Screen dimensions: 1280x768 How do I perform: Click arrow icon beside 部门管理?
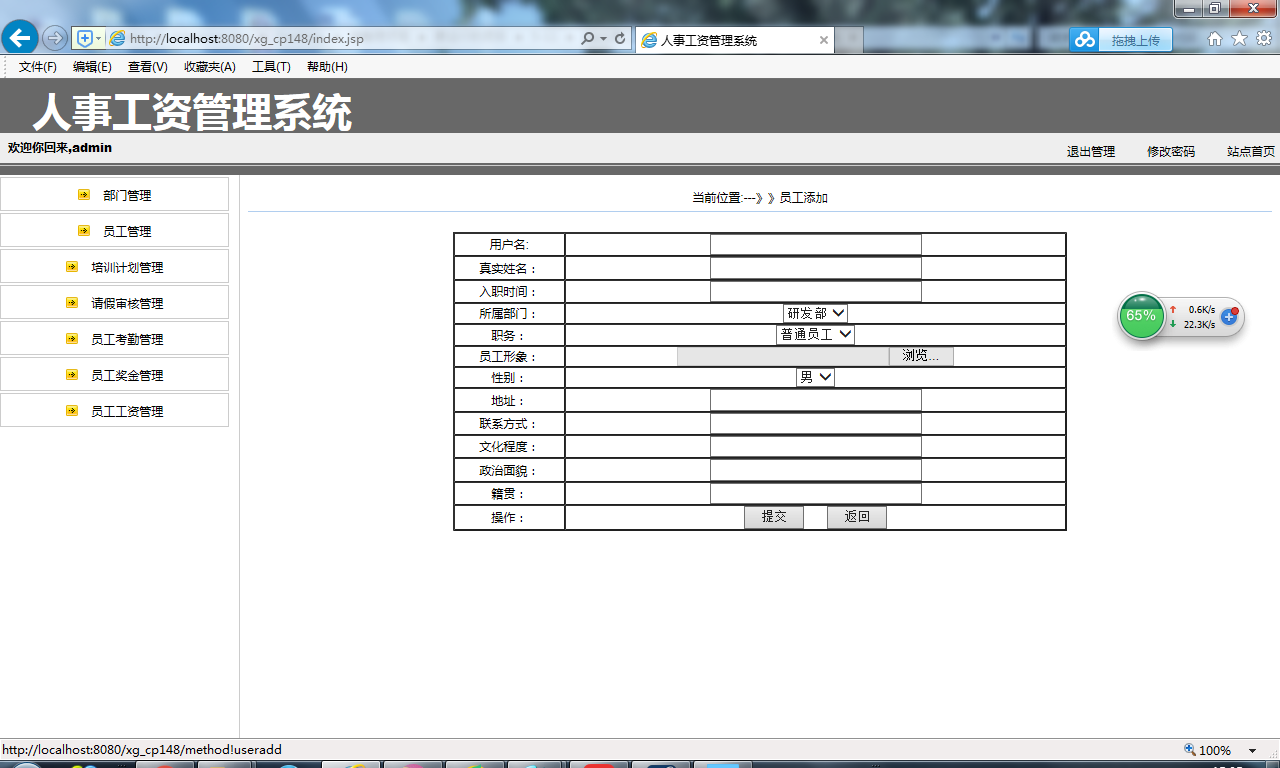click(x=84, y=195)
